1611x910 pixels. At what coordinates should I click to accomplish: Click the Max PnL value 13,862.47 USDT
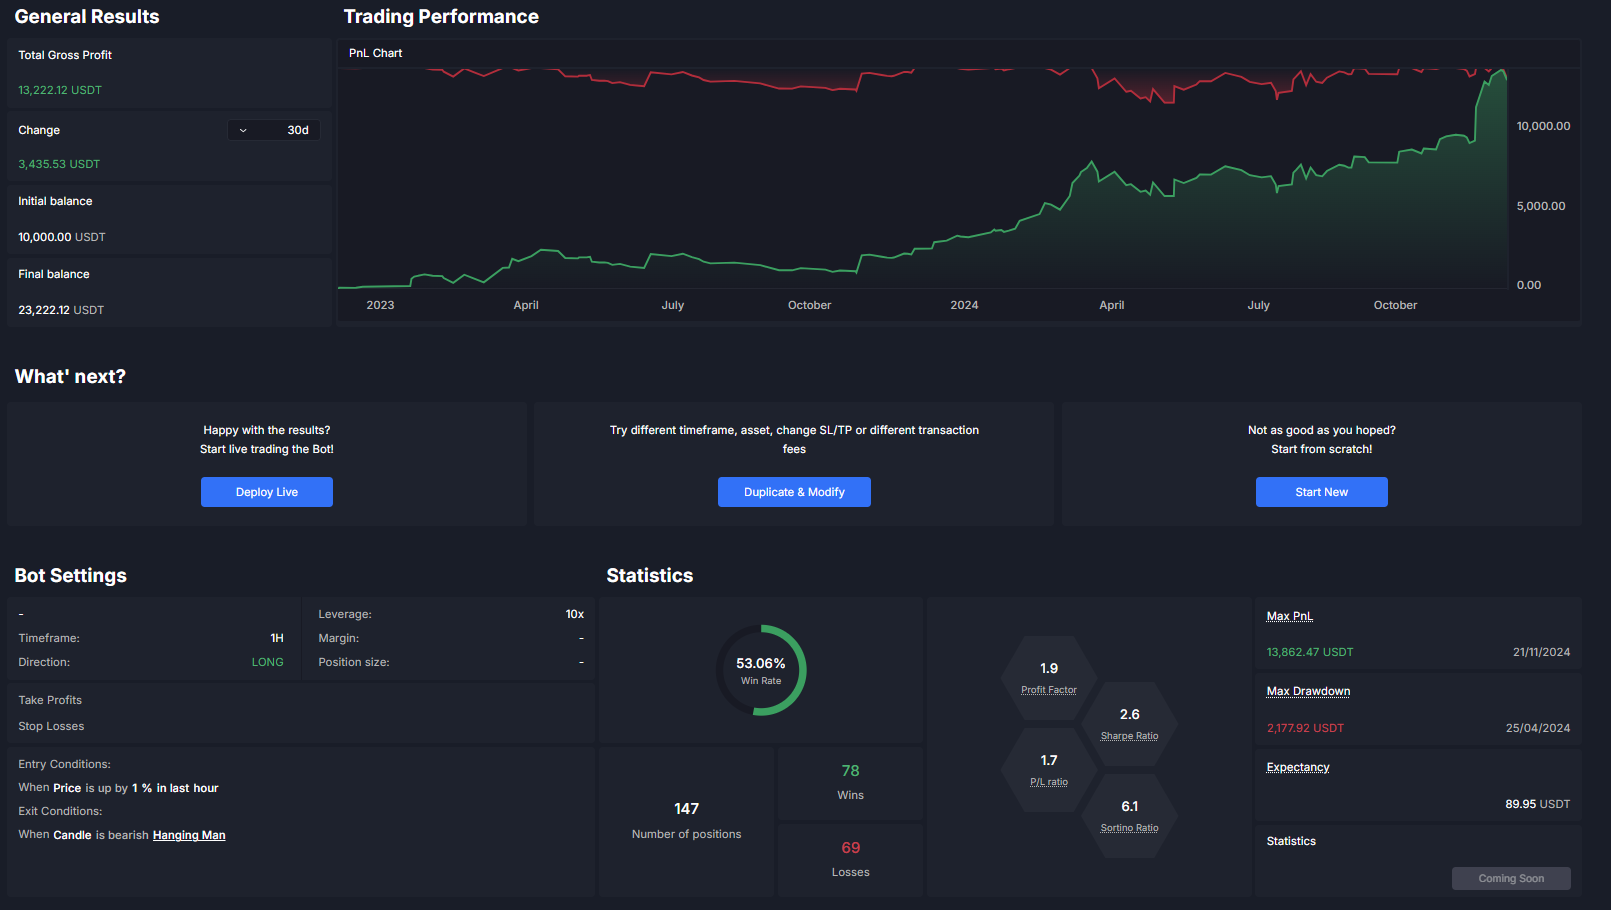1310,652
